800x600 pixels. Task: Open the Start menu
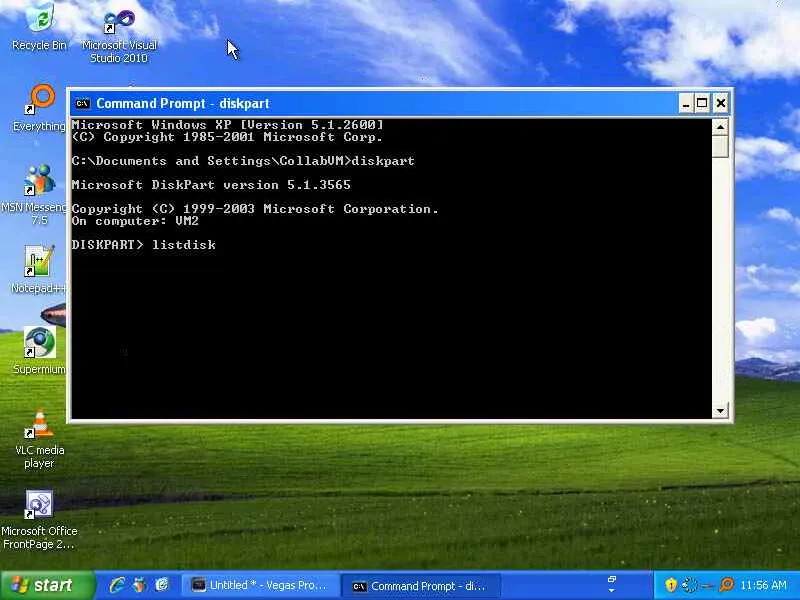click(47, 585)
